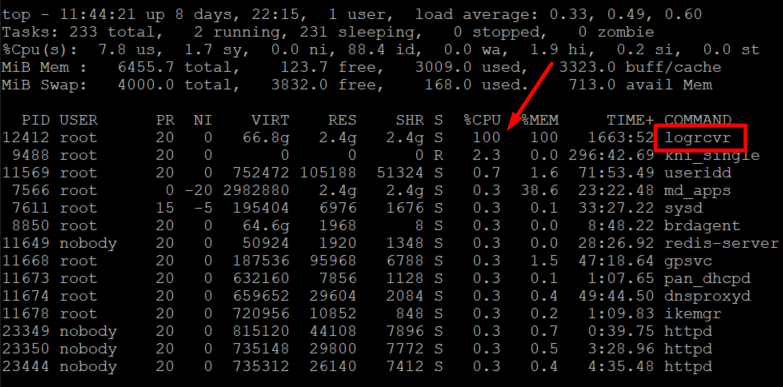783x387 pixels.
Task: Select the 123.7 free memory value
Action: point(304,67)
